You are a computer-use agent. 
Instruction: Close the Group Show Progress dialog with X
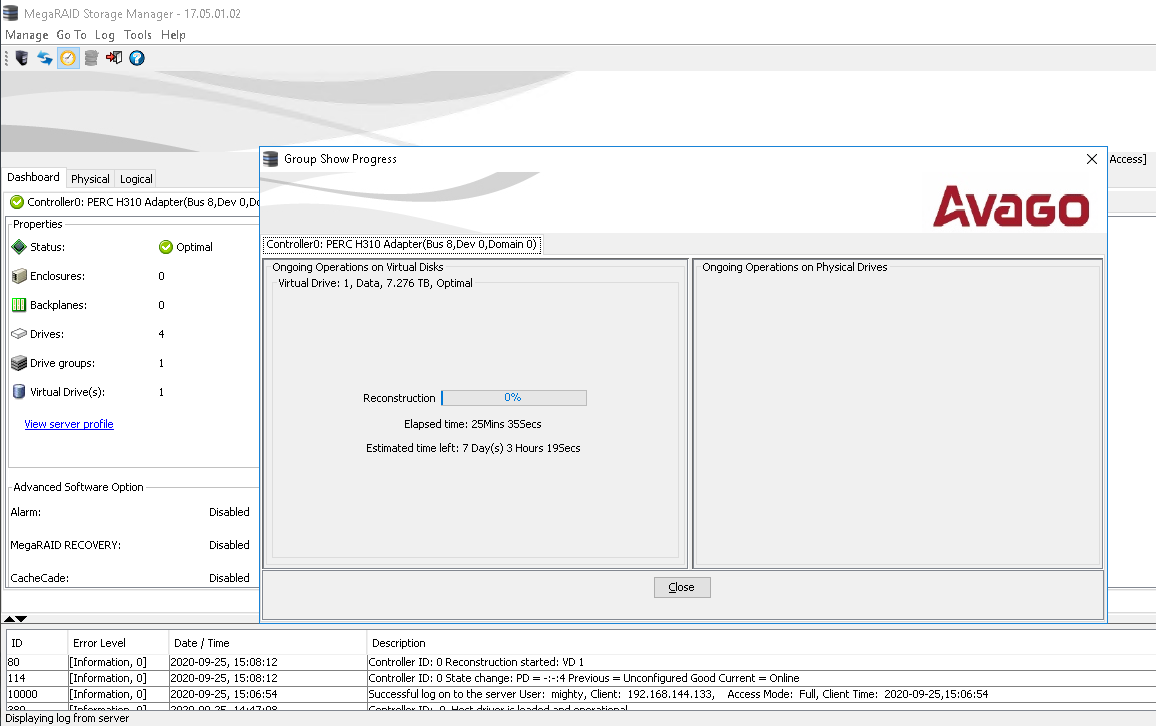click(x=1092, y=159)
